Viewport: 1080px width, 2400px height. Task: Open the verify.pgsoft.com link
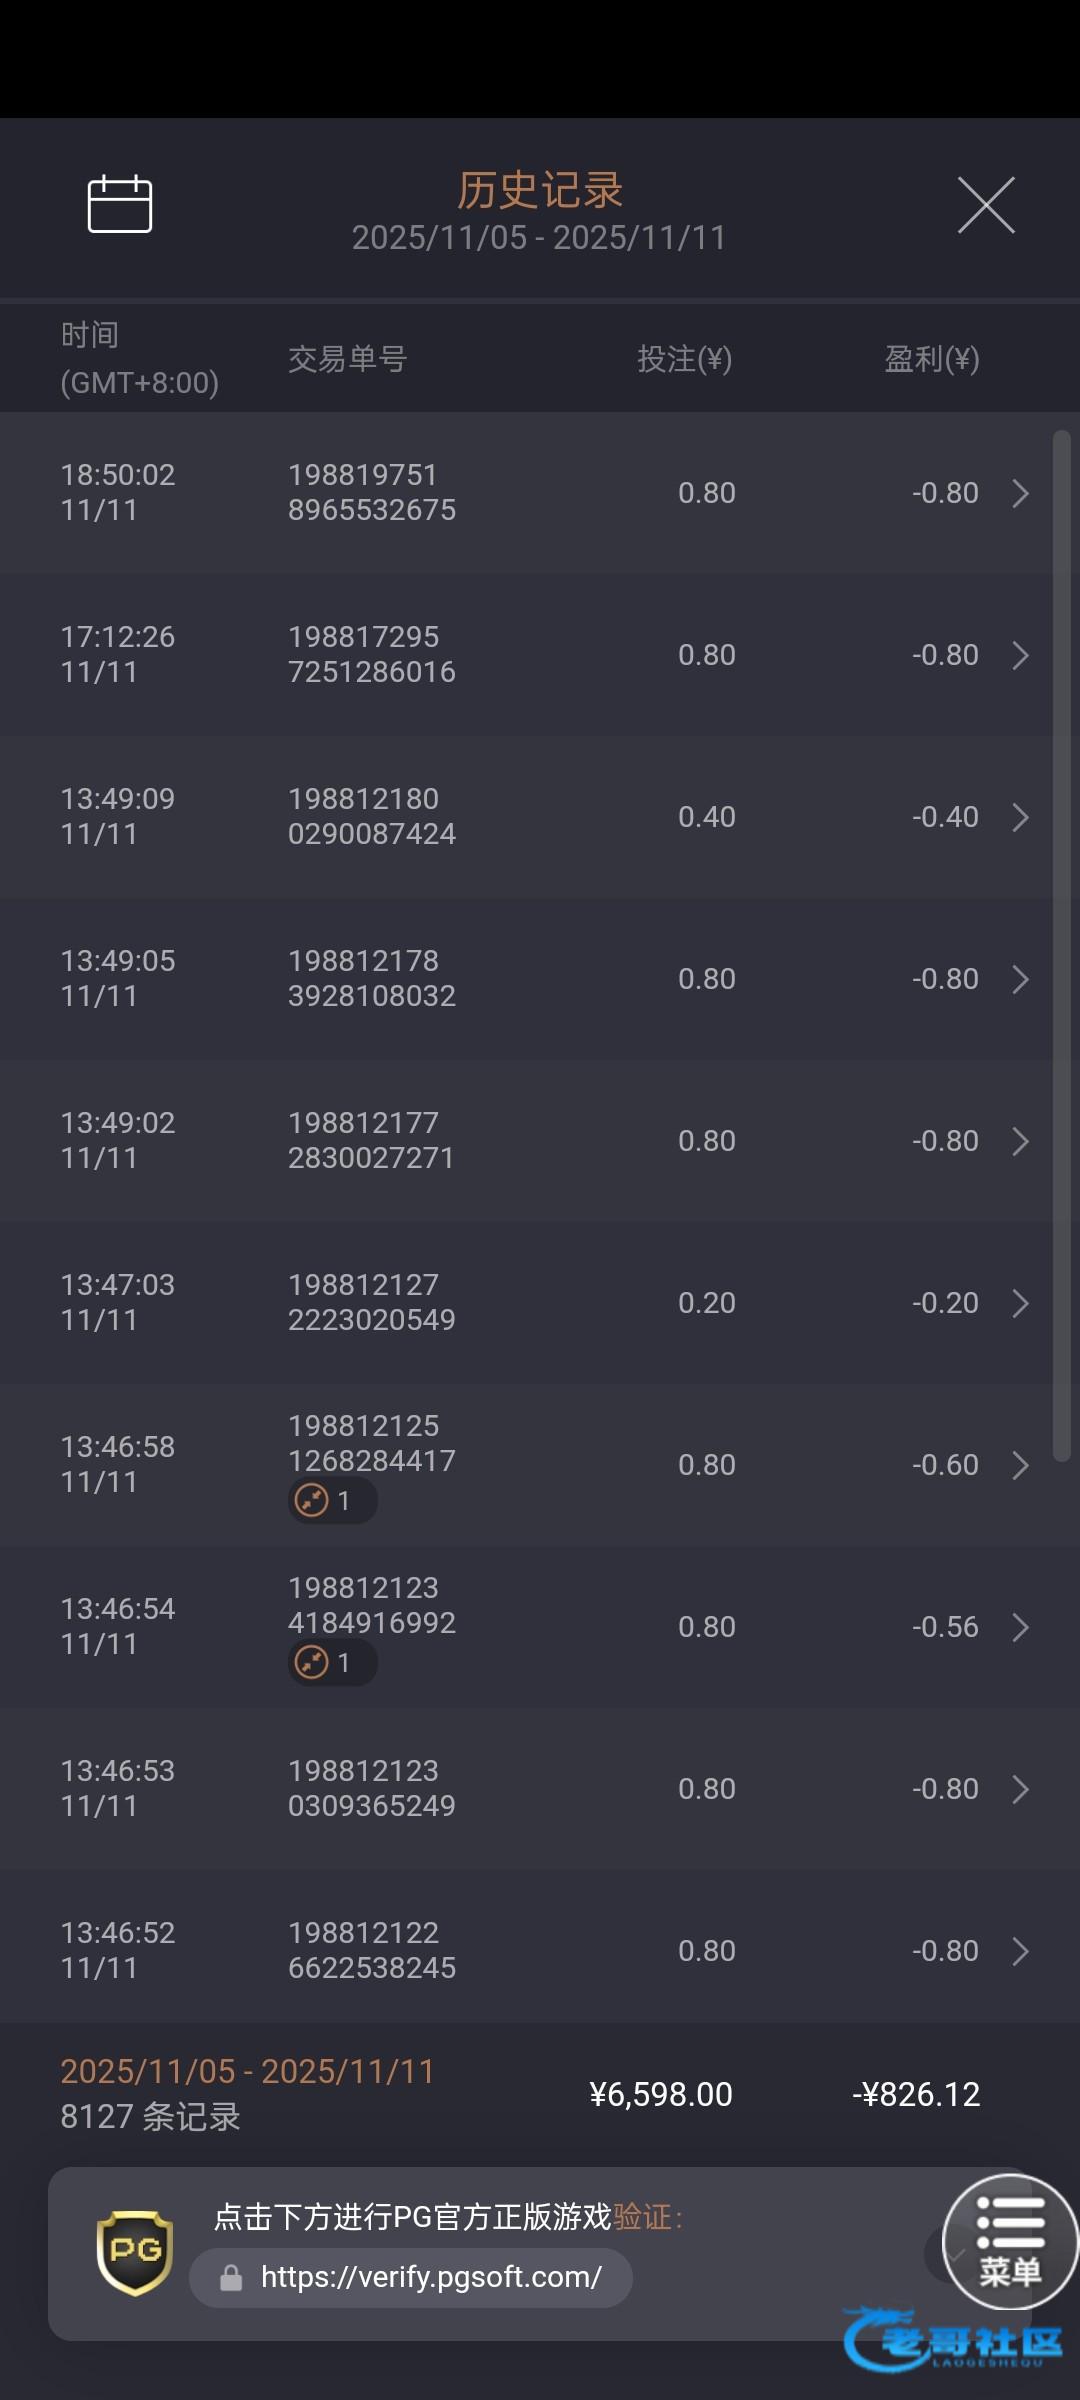pyautogui.click(x=431, y=2277)
